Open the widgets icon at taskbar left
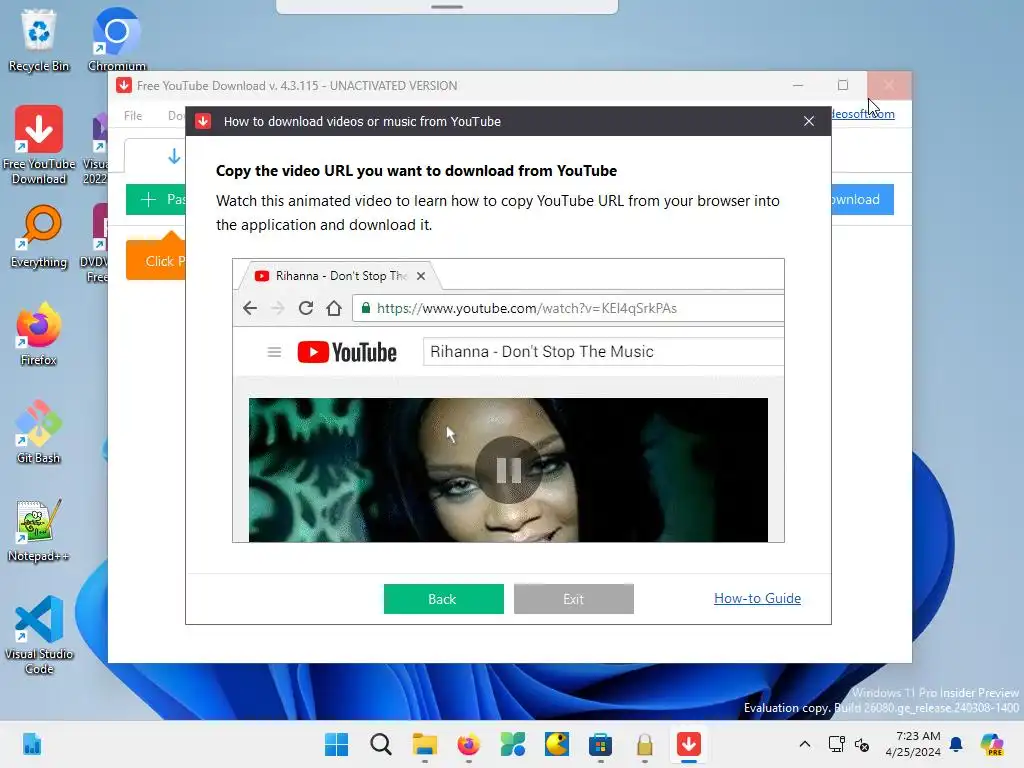This screenshot has height=768, width=1024. 31,744
